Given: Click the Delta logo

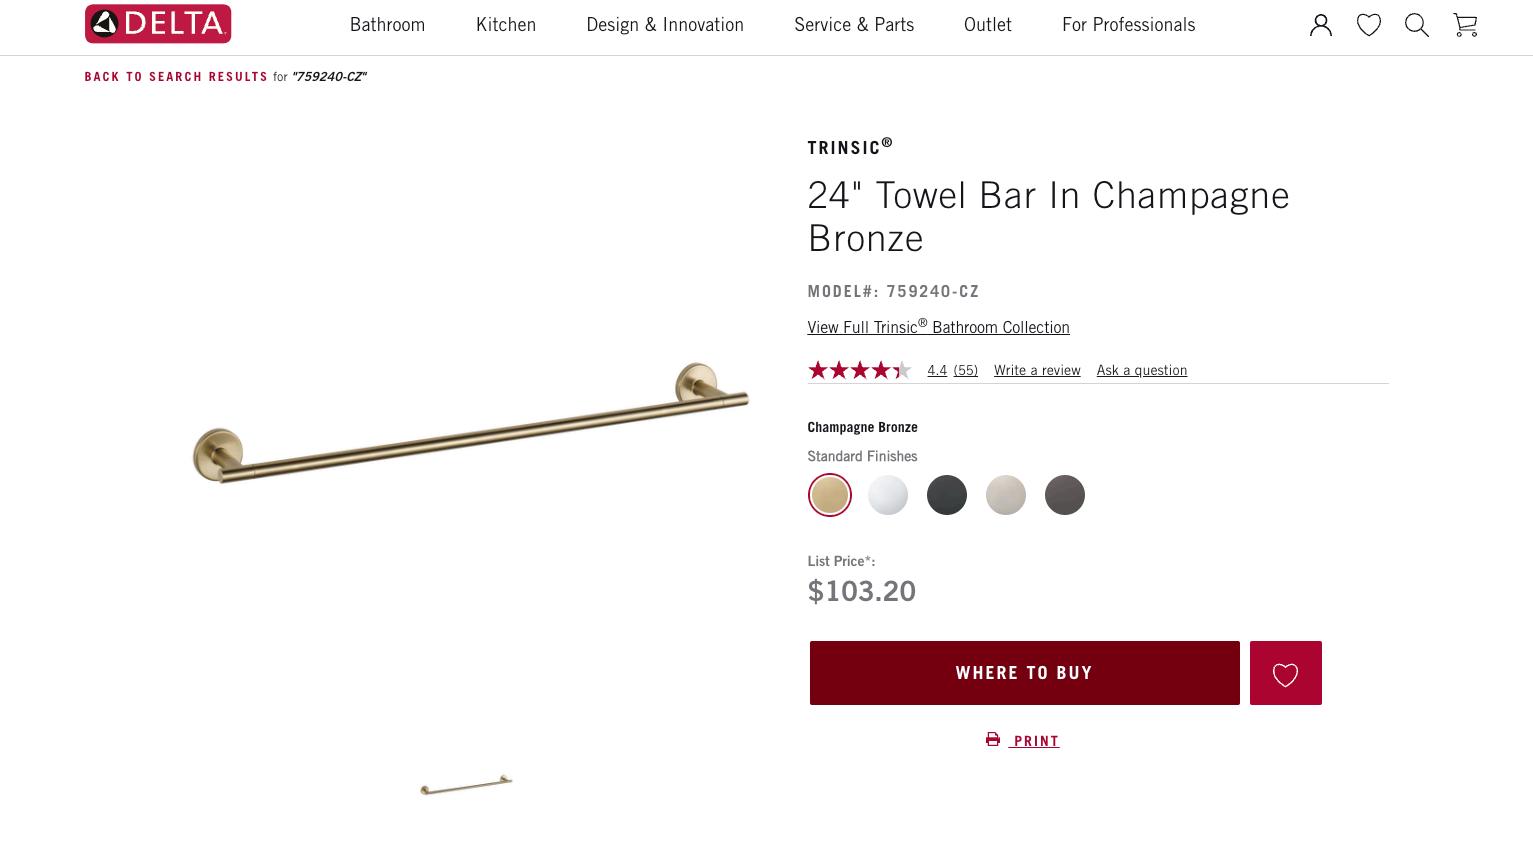Looking at the screenshot, I should (158, 24).
